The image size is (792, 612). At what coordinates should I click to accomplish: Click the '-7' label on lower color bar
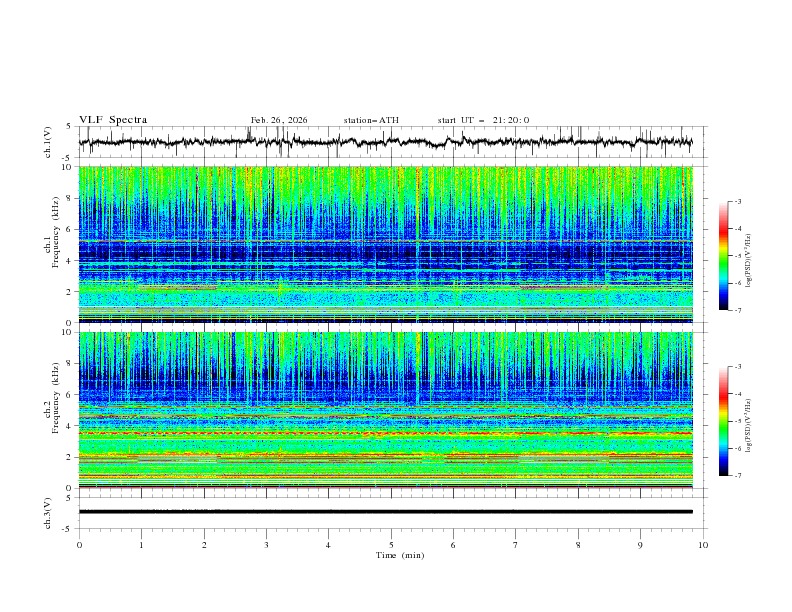click(x=737, y=475)
